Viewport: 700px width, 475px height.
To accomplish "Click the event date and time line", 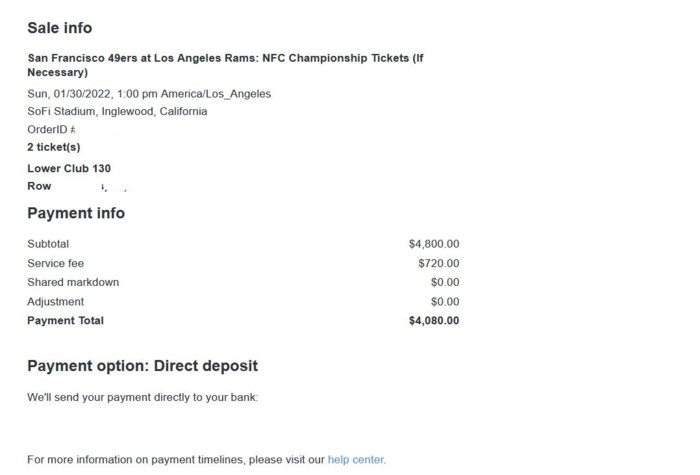I will coord(149,94).
